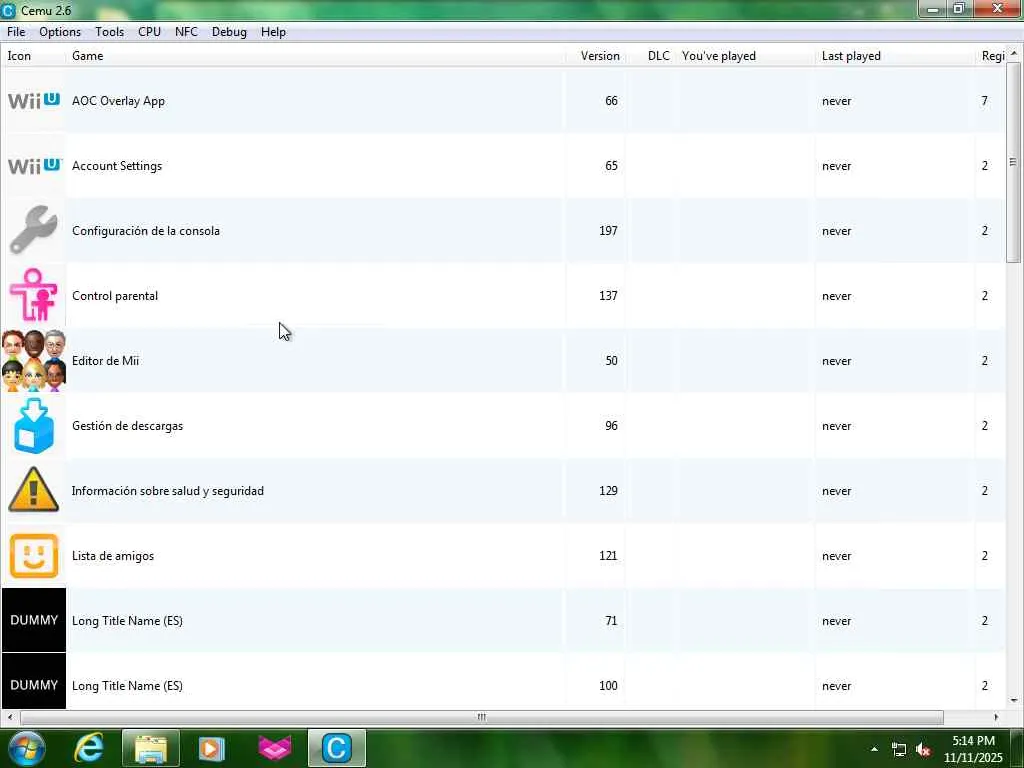
Task: Click the vertical scrollbar thumb
Action: pyautogui.click(x=1014, y=162)
